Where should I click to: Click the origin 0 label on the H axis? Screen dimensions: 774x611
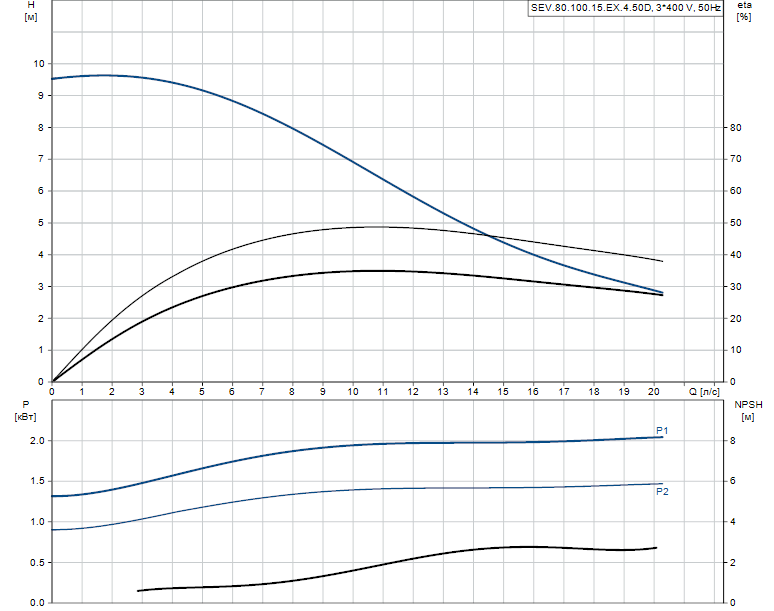[42, 382]
